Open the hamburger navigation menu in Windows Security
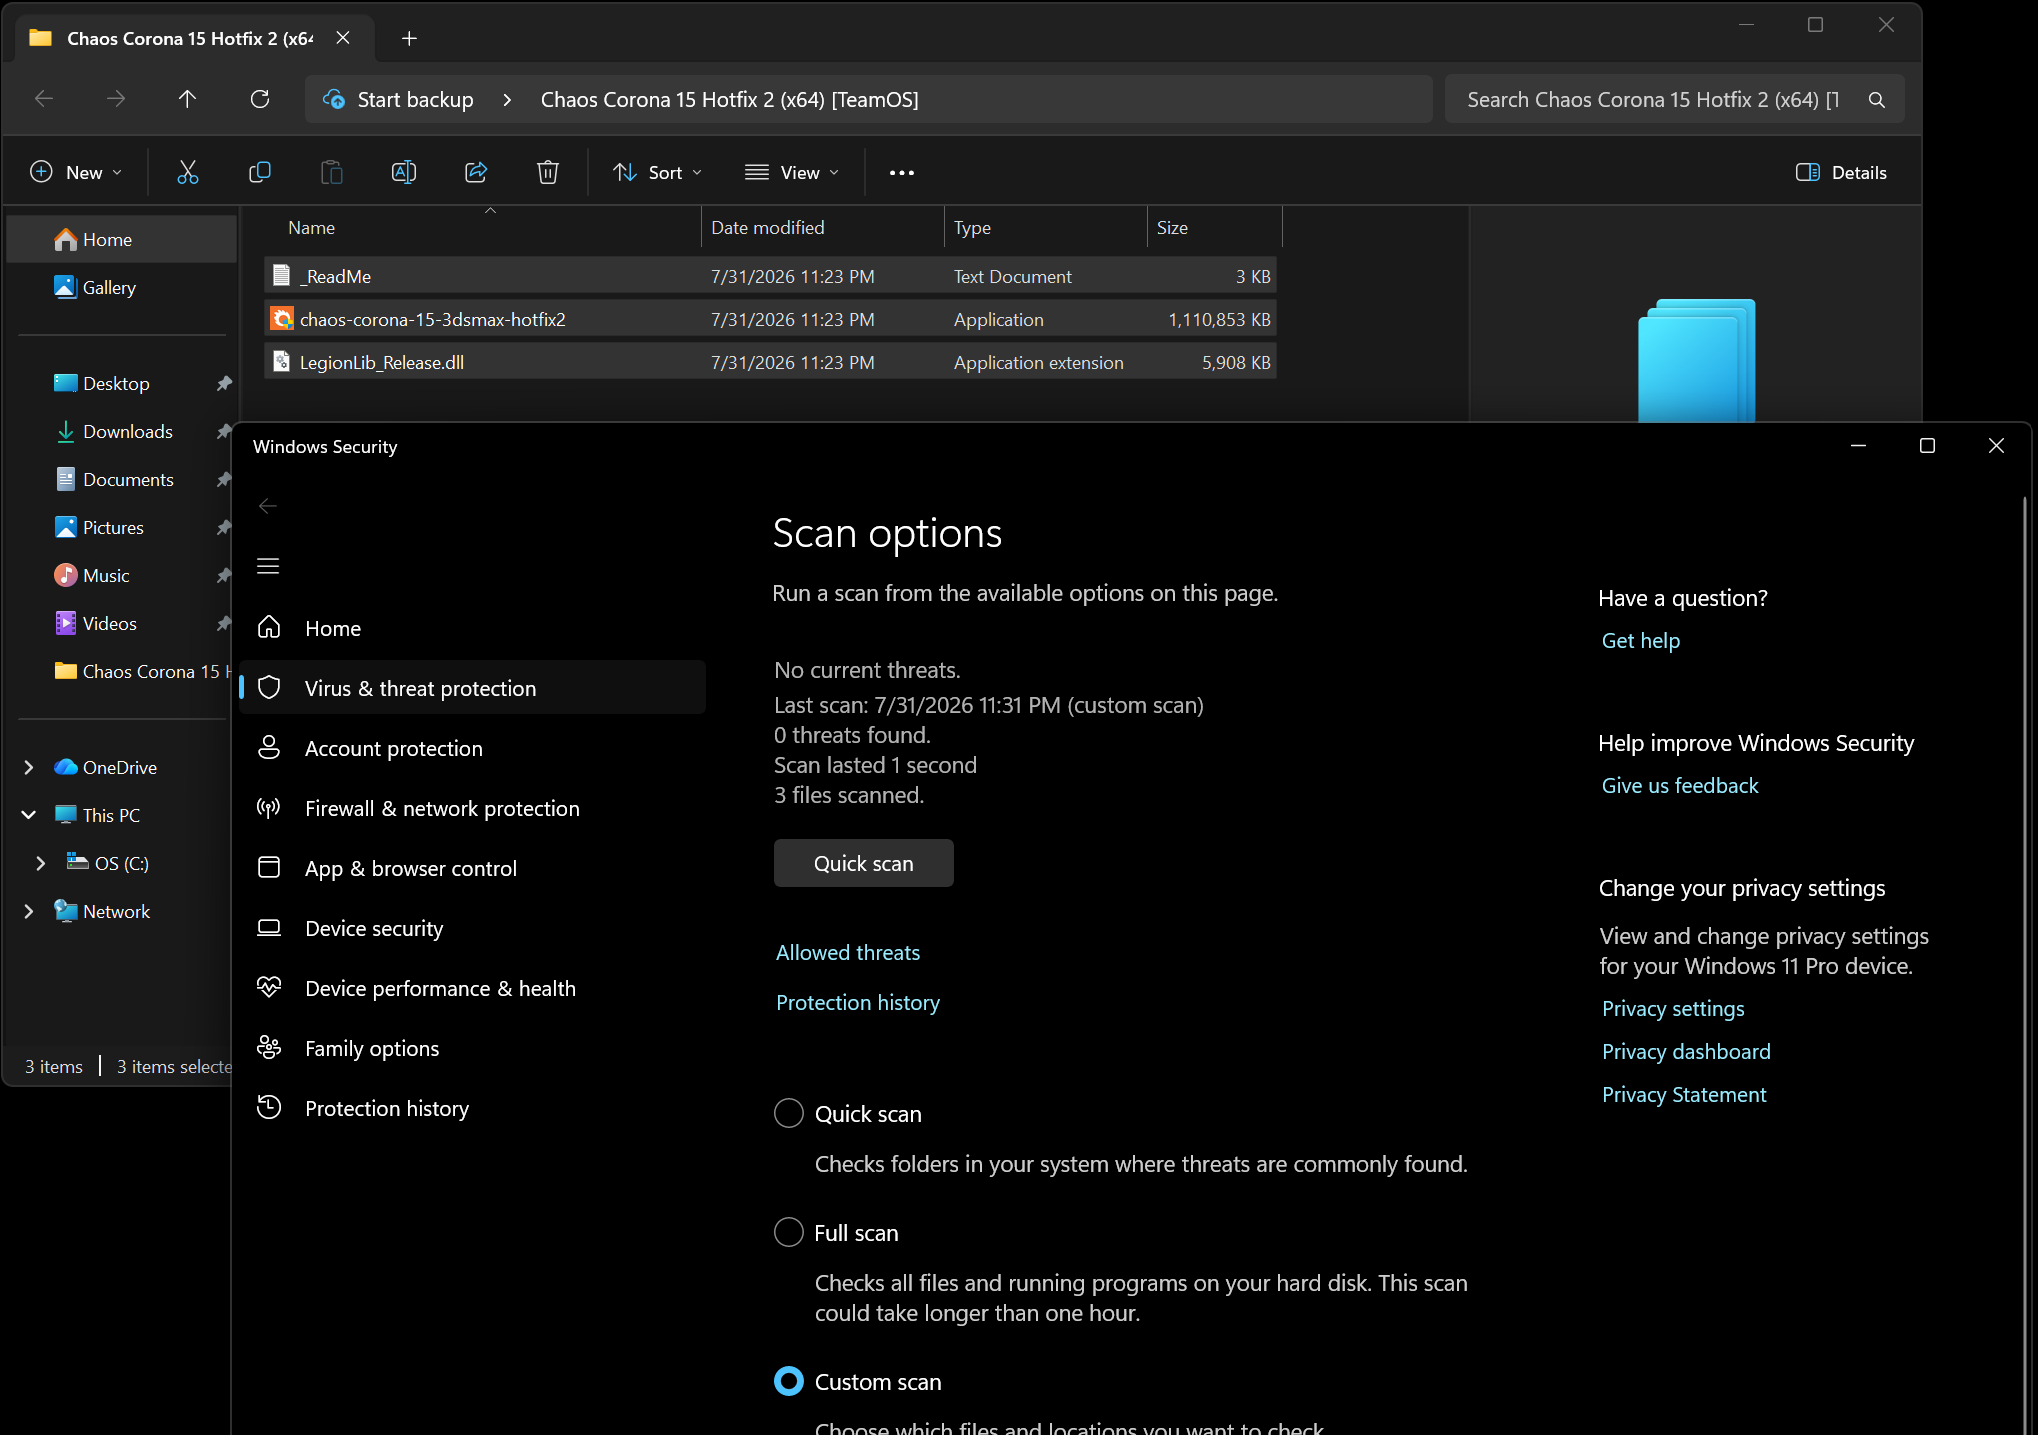Viewport: 2038px width, 1435px height. coord(268,566)
